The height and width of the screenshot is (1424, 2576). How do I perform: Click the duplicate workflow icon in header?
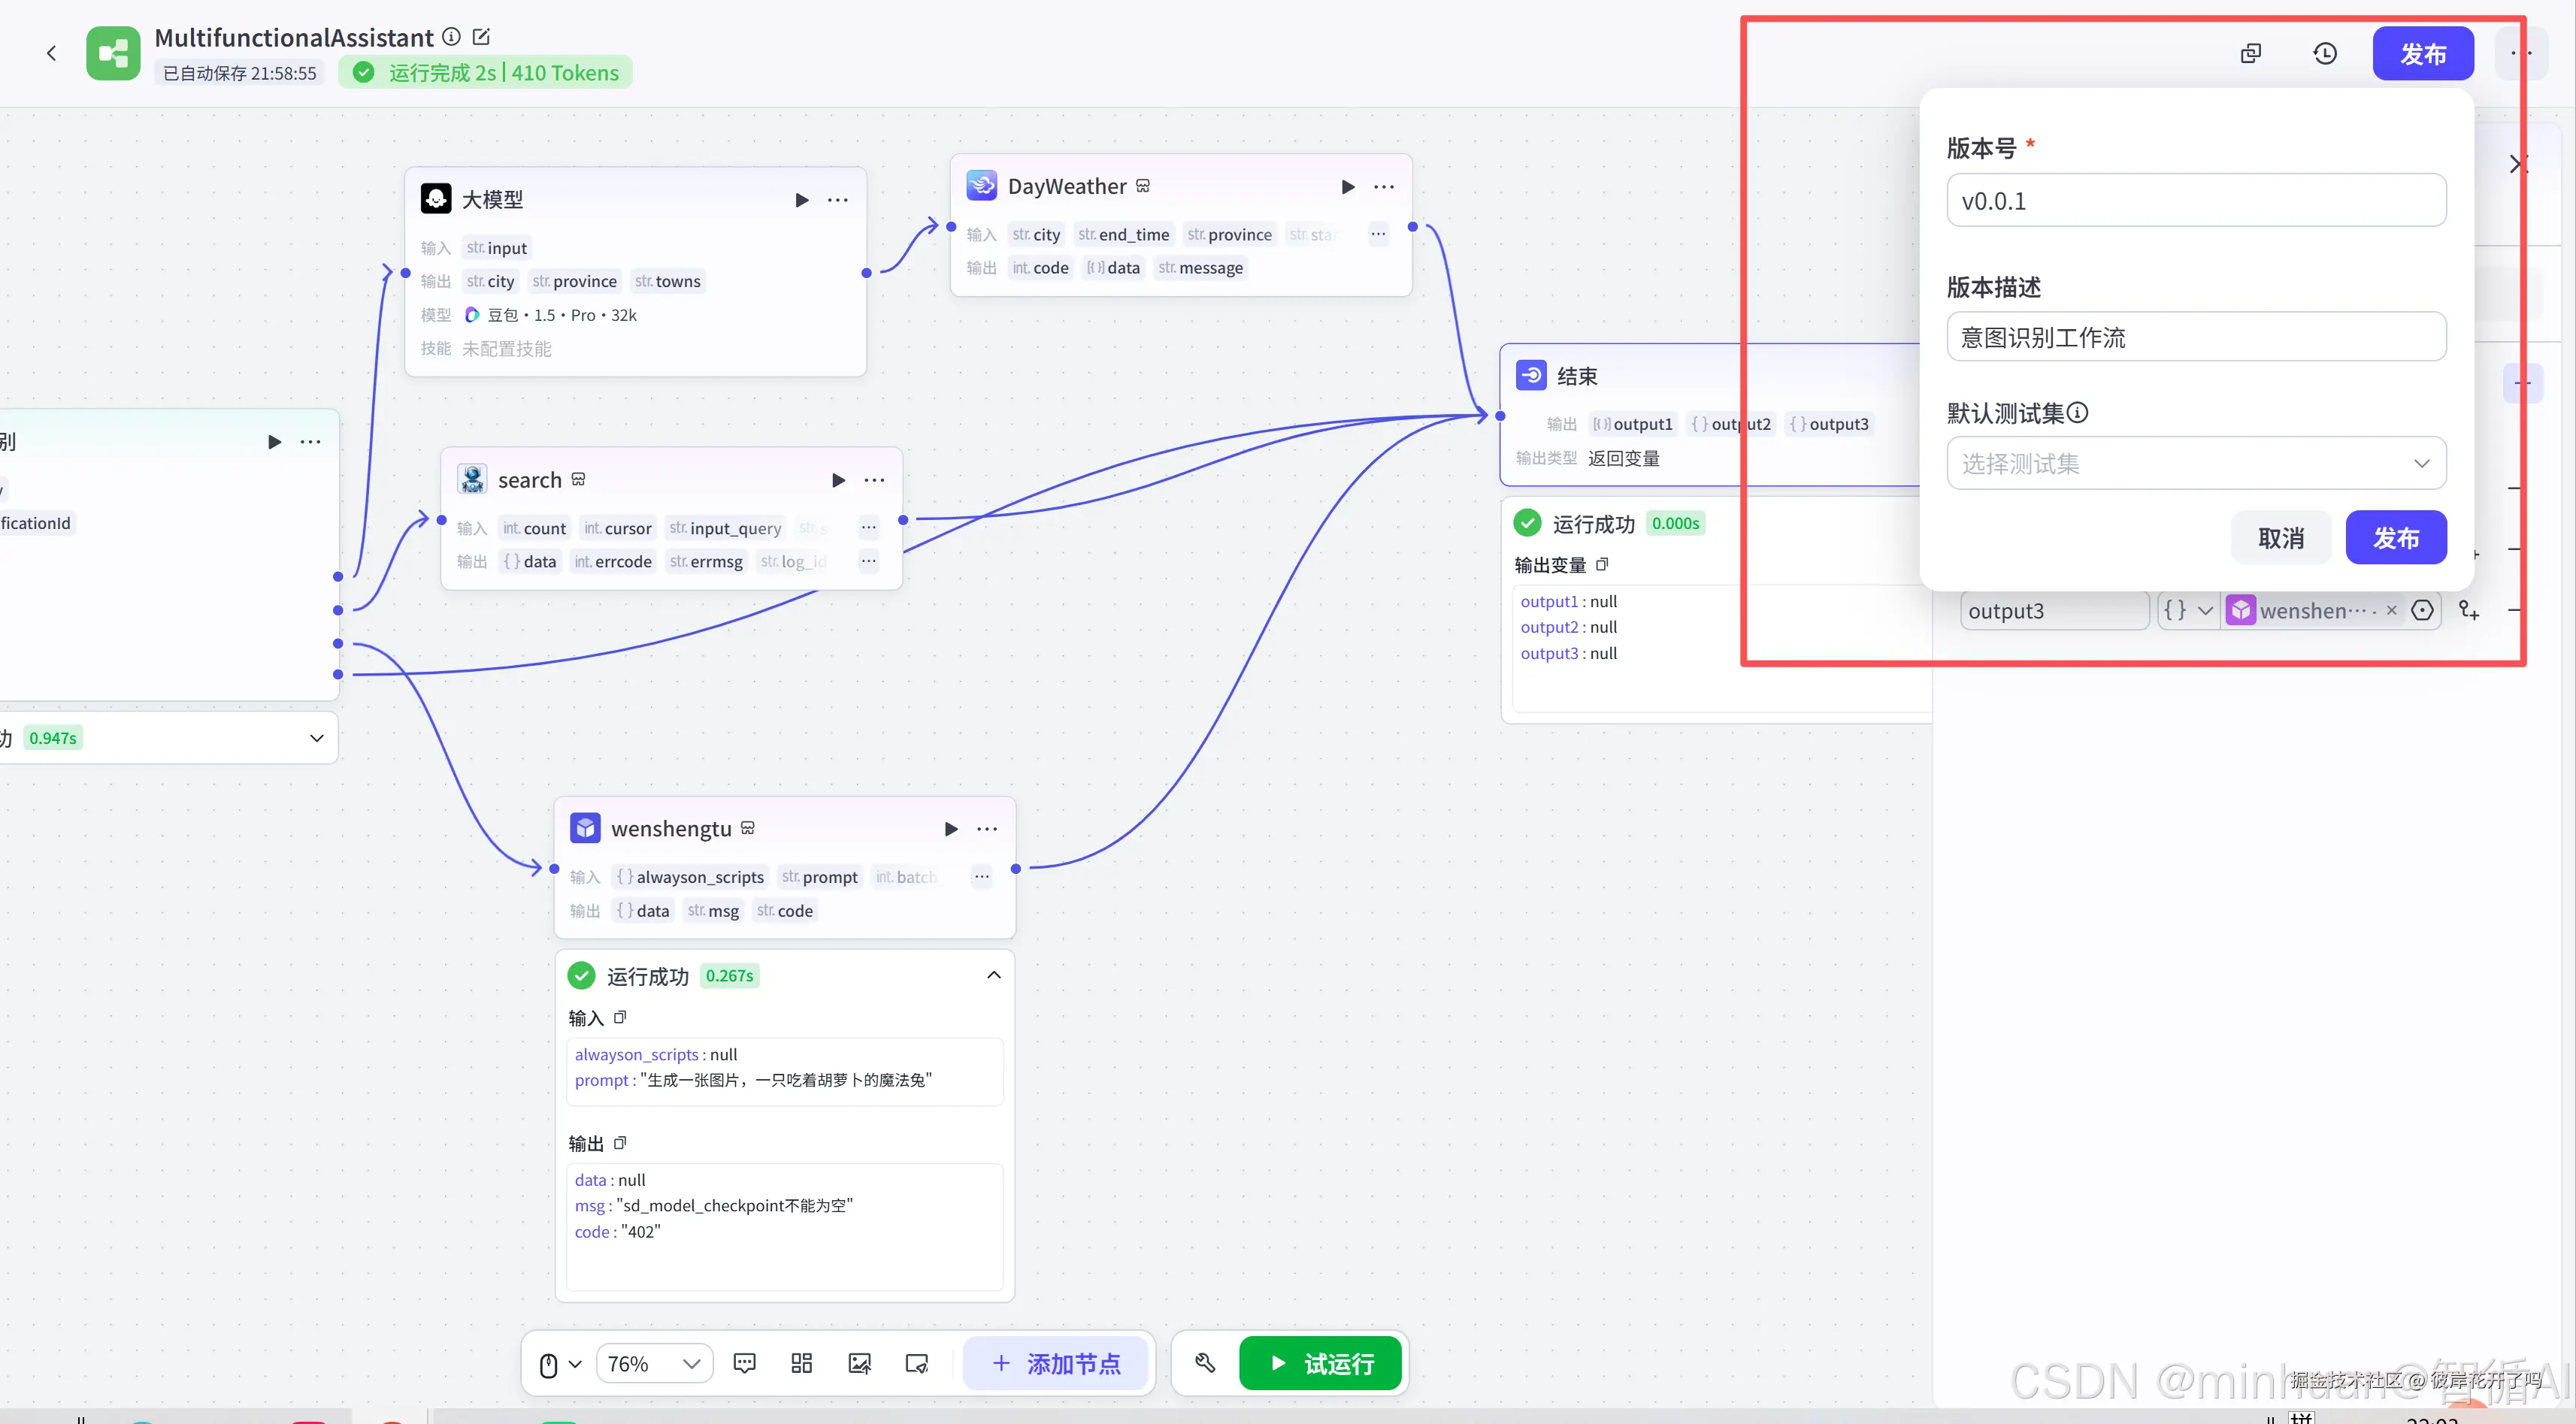(x=2250, y=53)
